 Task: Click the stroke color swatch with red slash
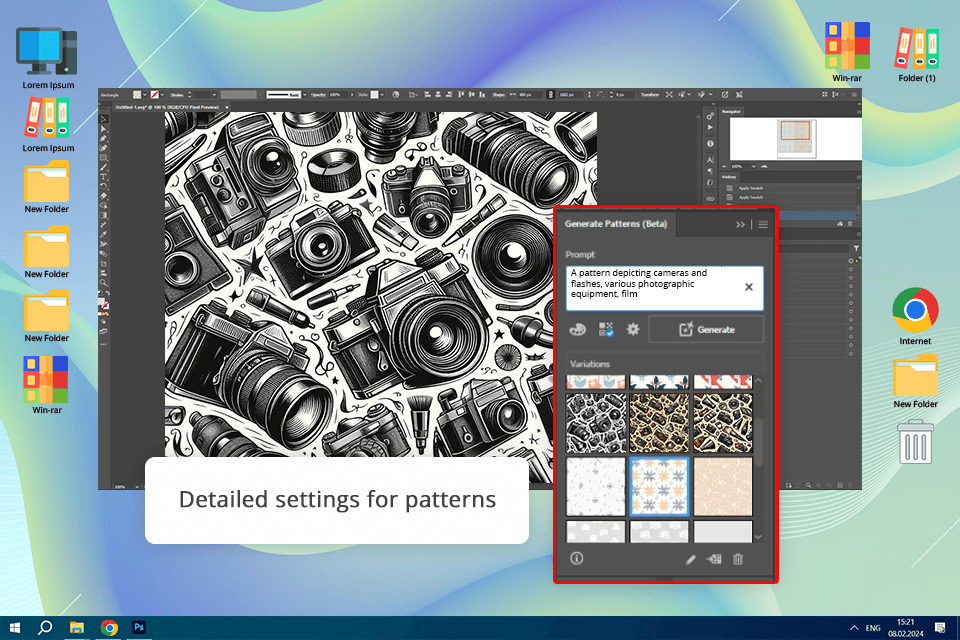click(x=154, y=94)
